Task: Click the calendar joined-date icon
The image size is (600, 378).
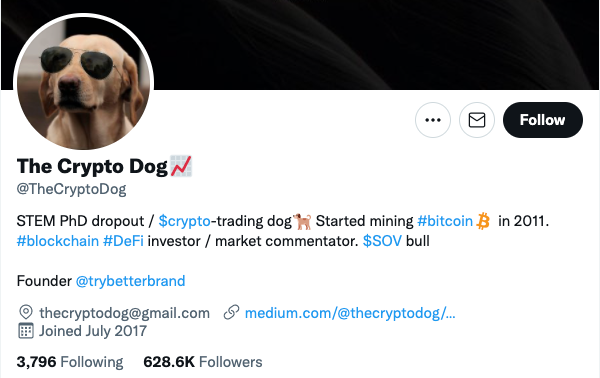Action: 26,331
